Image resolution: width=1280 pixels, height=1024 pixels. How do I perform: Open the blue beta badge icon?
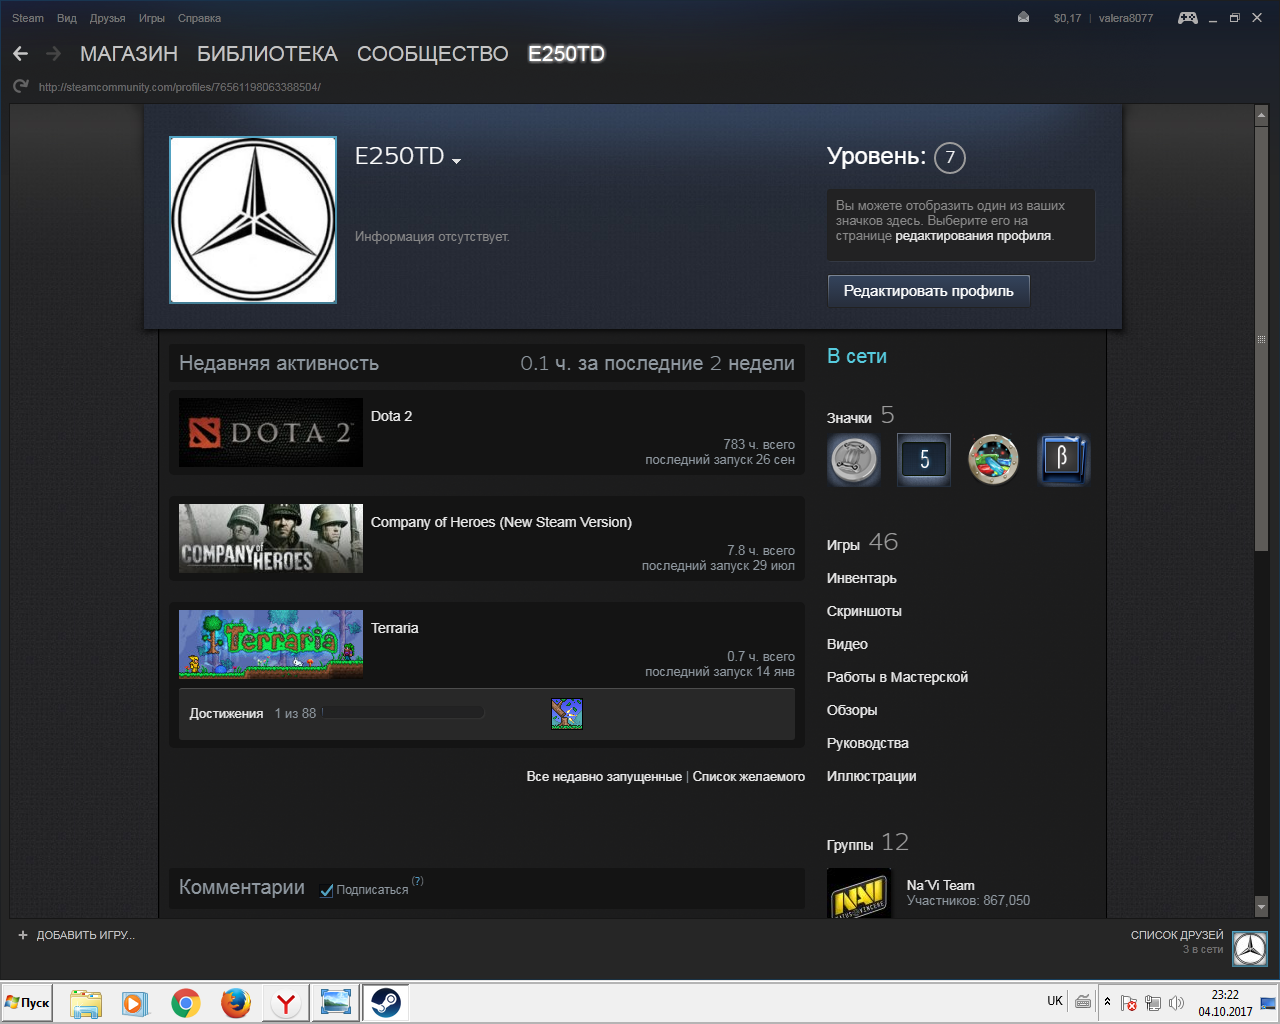1064,460
